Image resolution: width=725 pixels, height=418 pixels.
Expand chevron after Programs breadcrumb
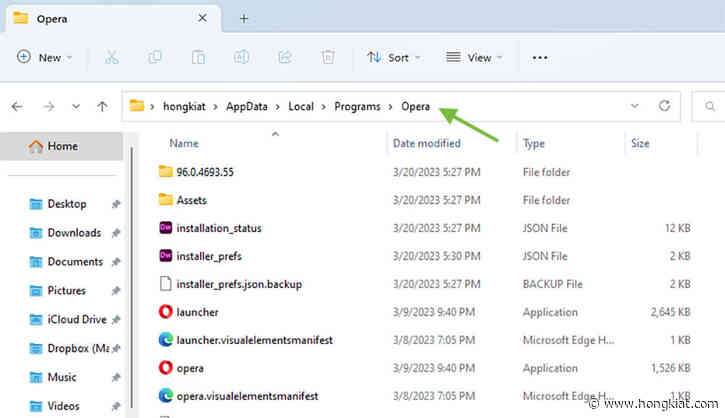(391, 107)
